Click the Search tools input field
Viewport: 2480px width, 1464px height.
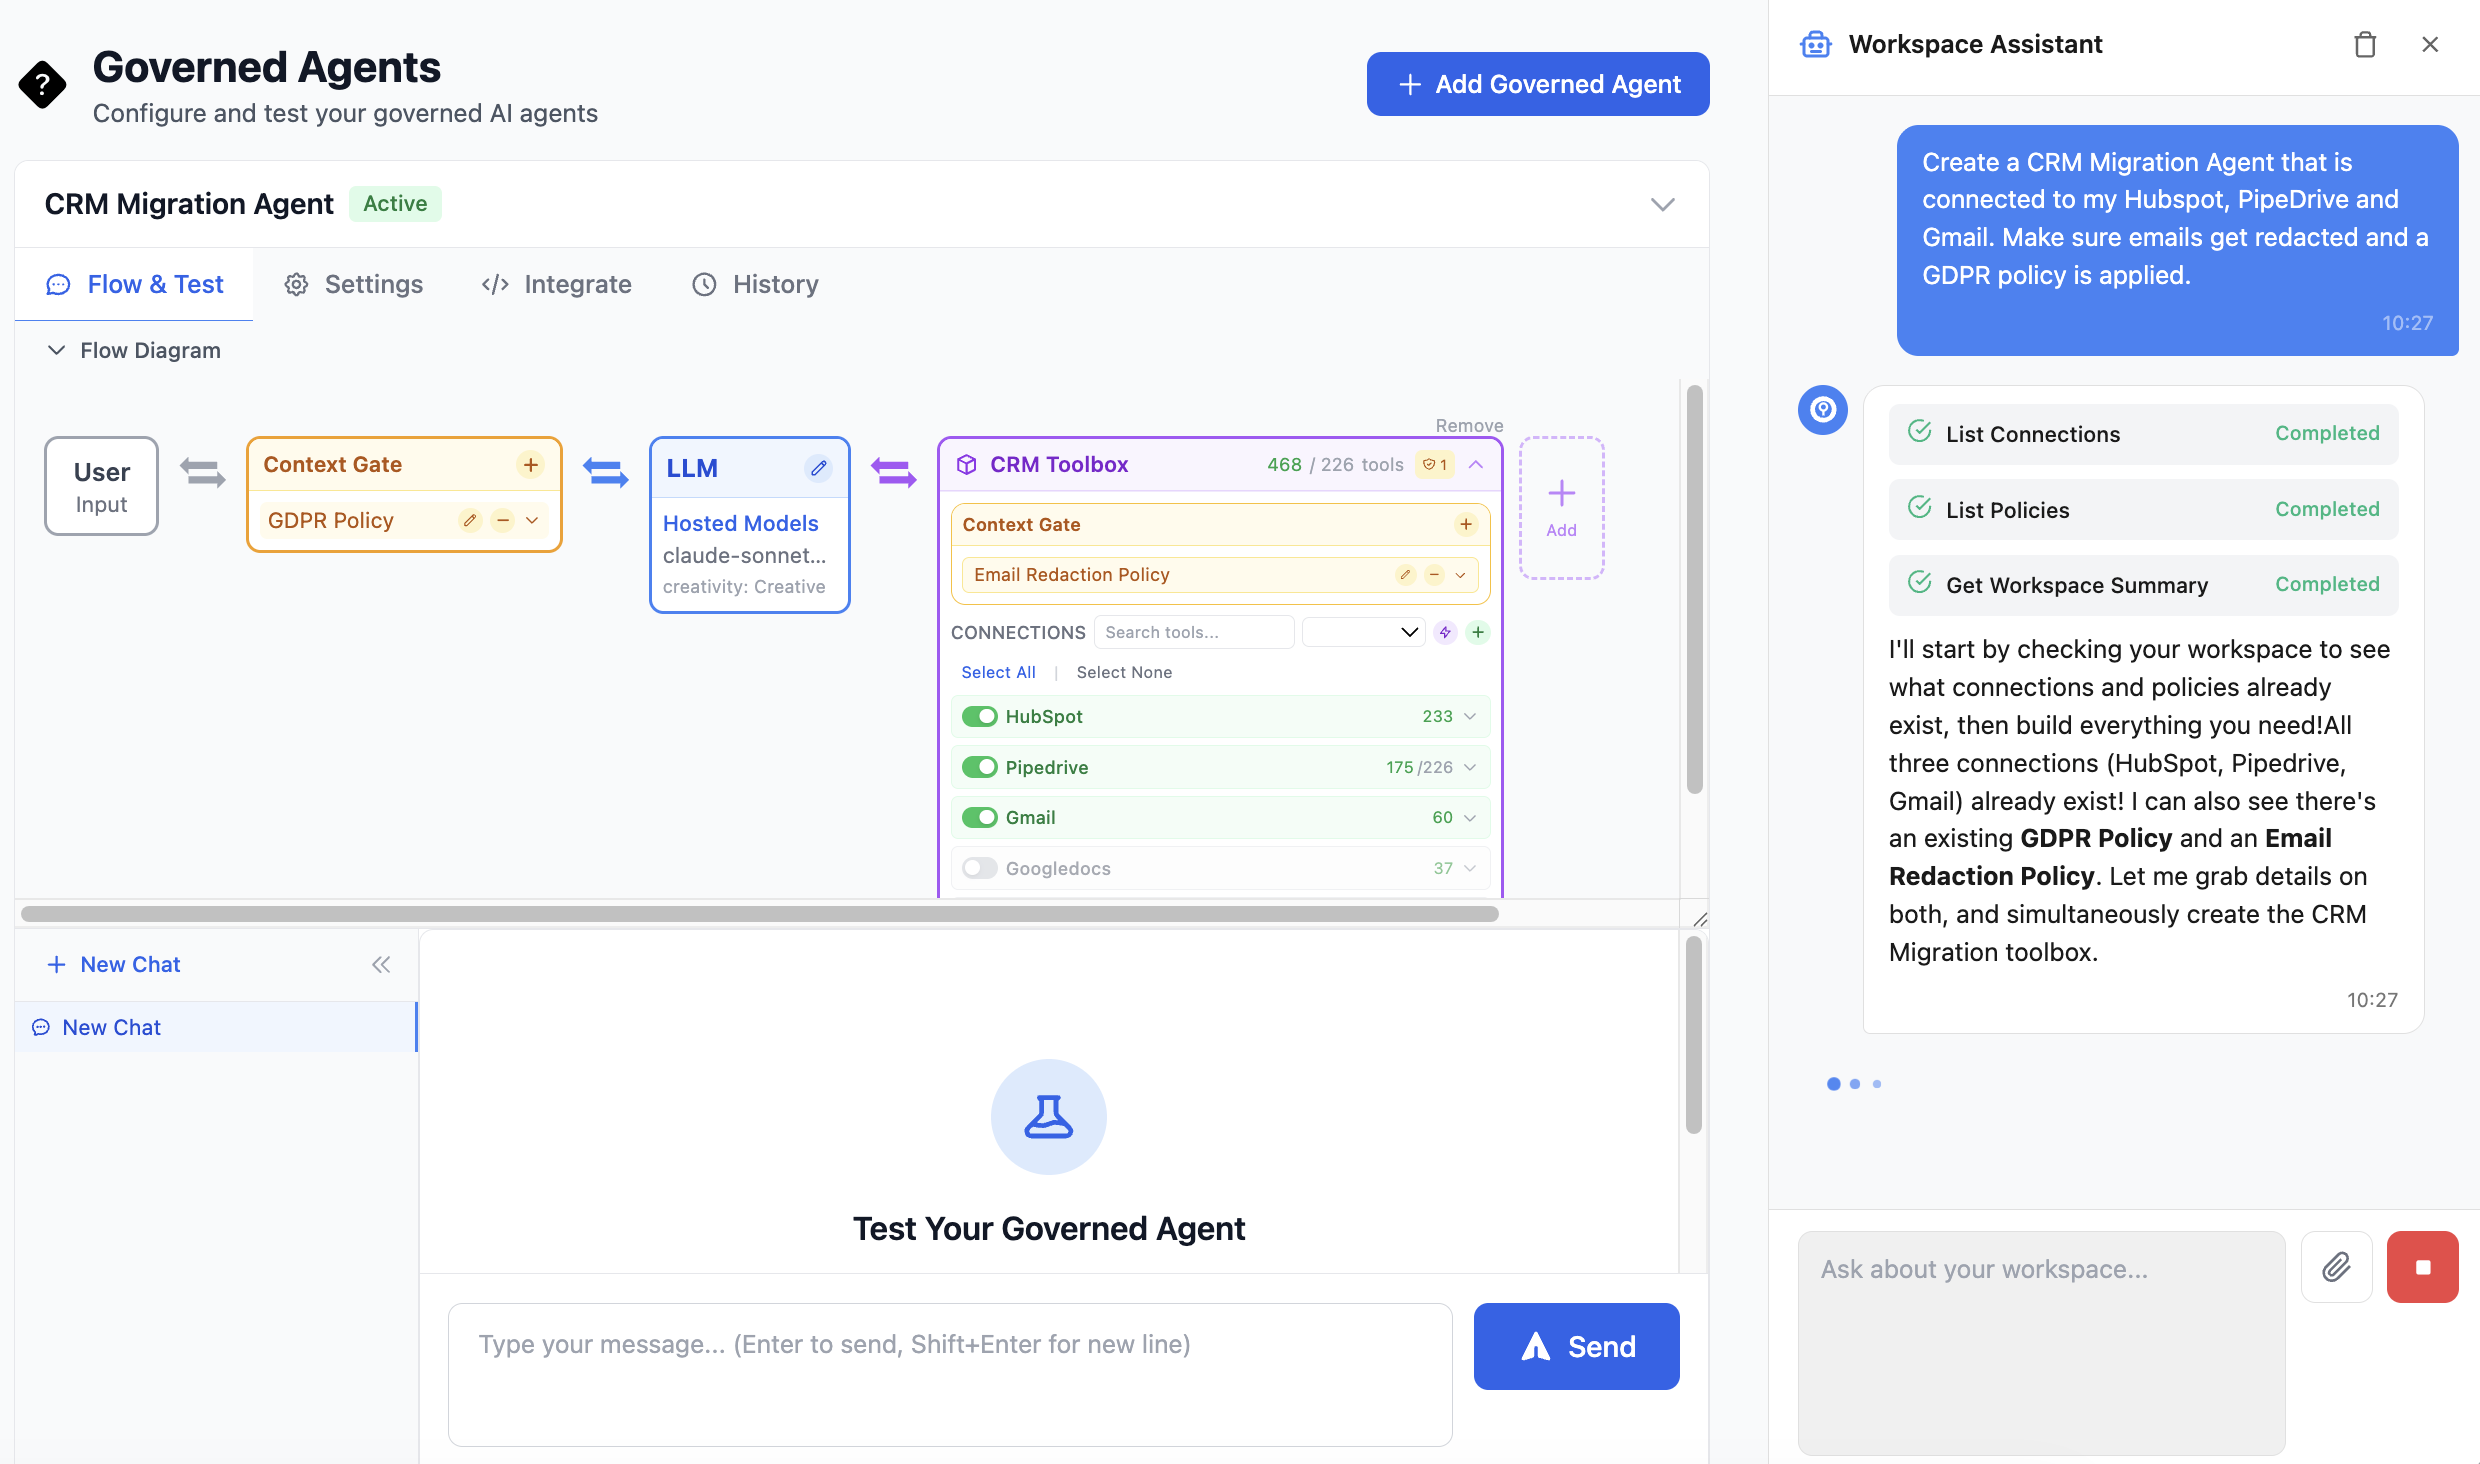pyautogui.click(x=1193, y=632)
